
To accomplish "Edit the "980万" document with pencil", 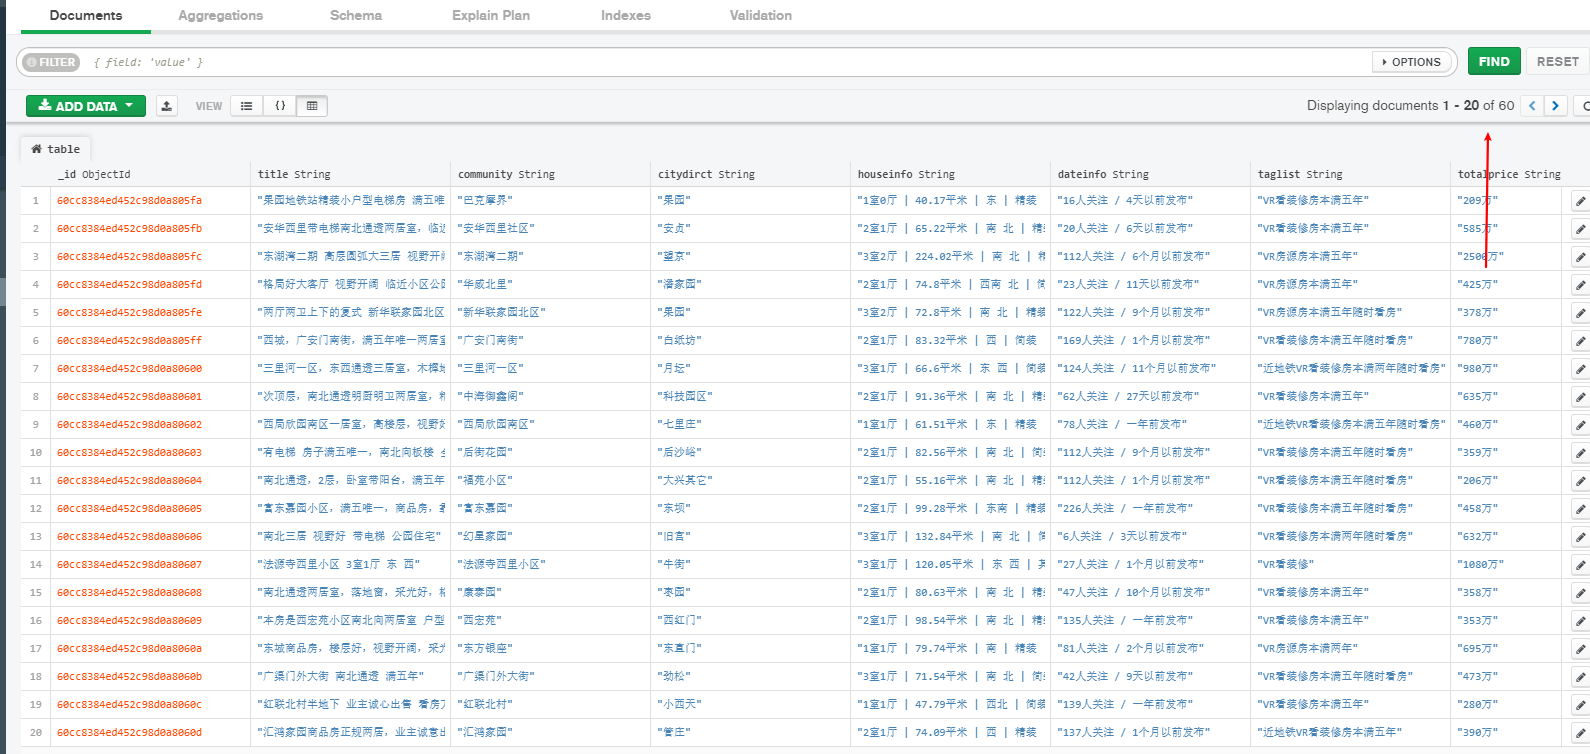I will [1581, 369].
